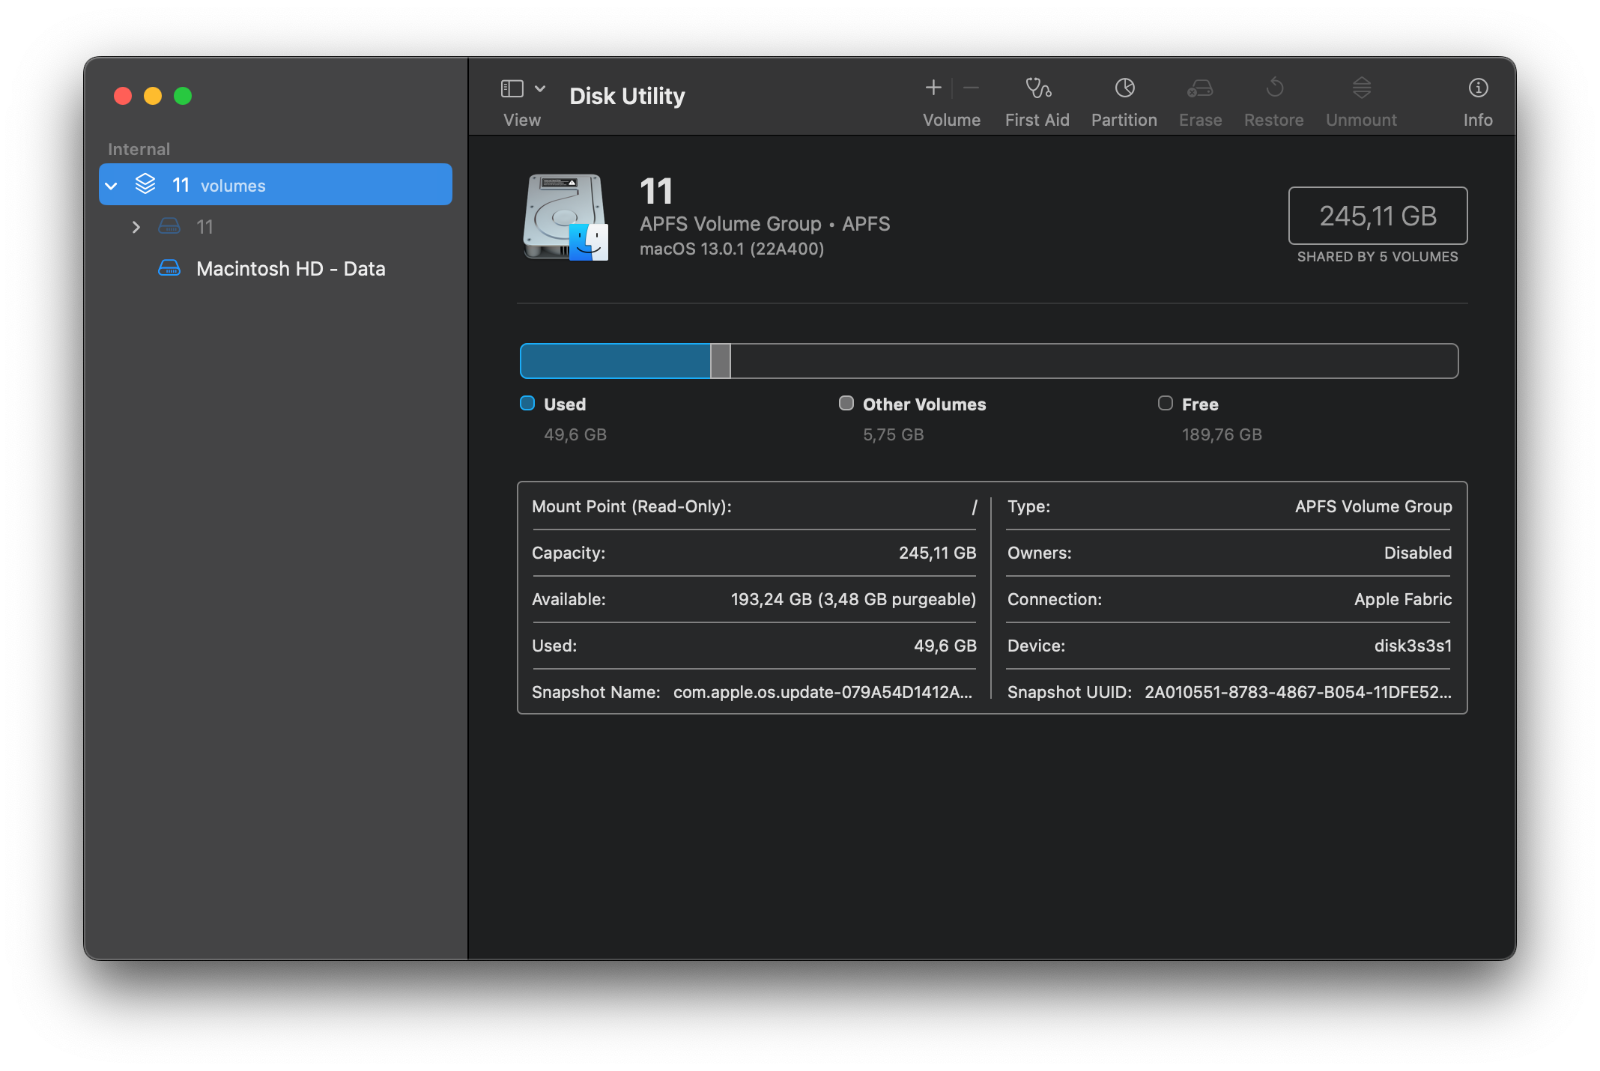
Task: Click the Internal sidebar section header
Action: 139,149
